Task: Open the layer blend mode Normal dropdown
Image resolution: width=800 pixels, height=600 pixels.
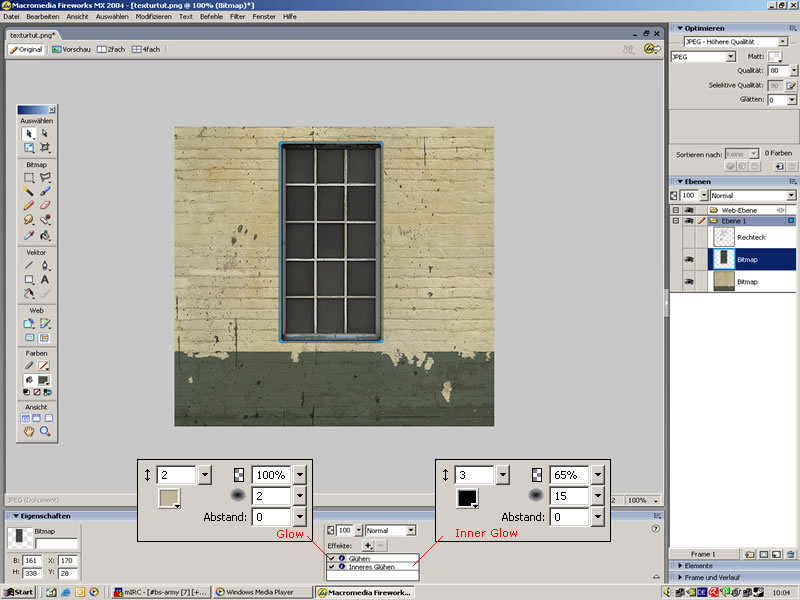Action: click(791, 195)
